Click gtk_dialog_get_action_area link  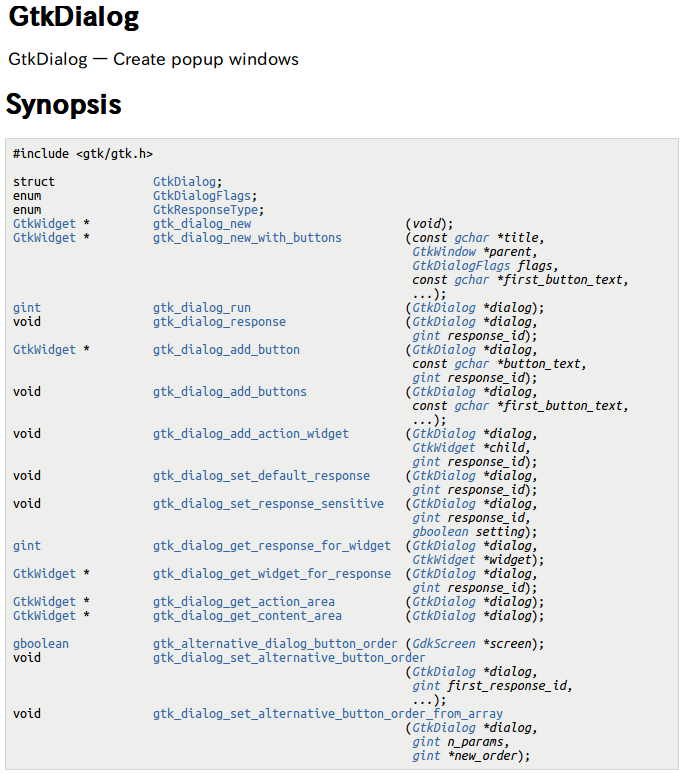[244, 602]
